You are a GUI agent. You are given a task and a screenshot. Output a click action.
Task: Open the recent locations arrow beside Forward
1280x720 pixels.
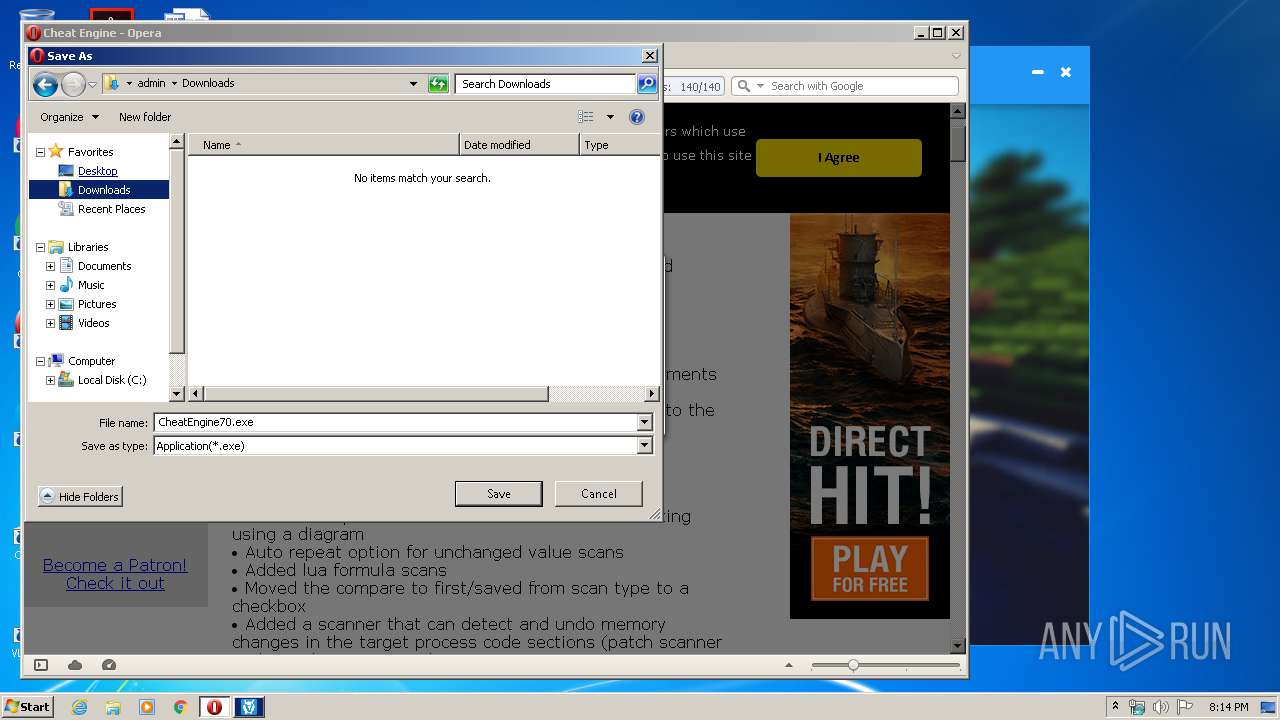point(92,85)
